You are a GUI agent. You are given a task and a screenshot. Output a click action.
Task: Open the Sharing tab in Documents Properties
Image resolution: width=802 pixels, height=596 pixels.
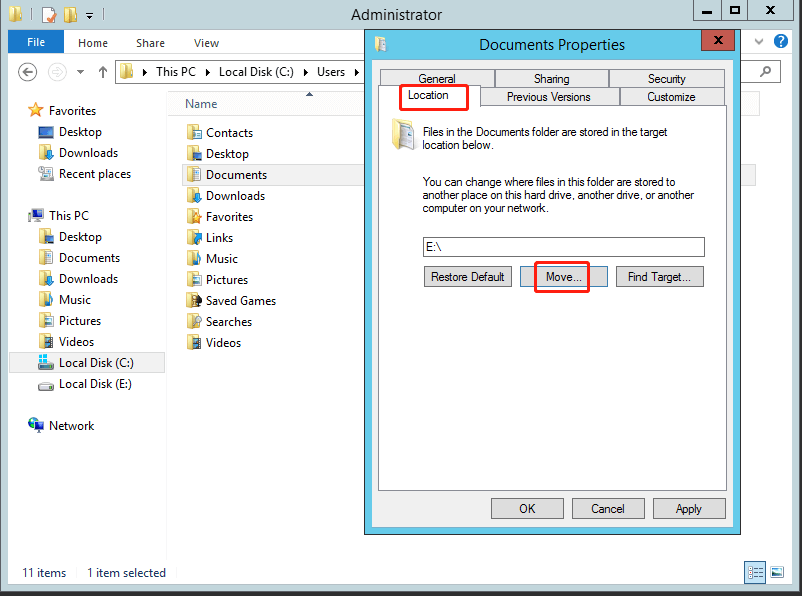pos(551,79)
